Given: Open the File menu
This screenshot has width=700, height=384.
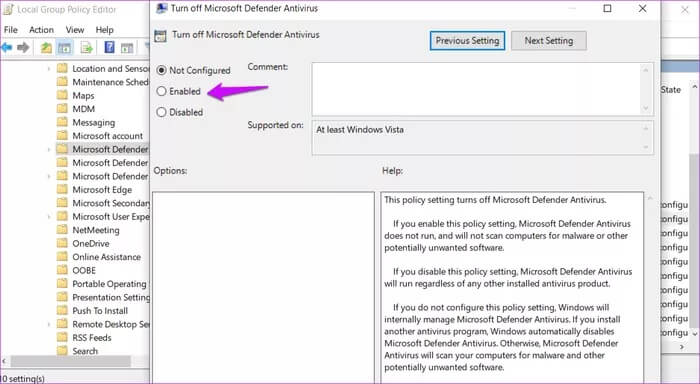Looking at the screenshot, I should click(11, 29).
